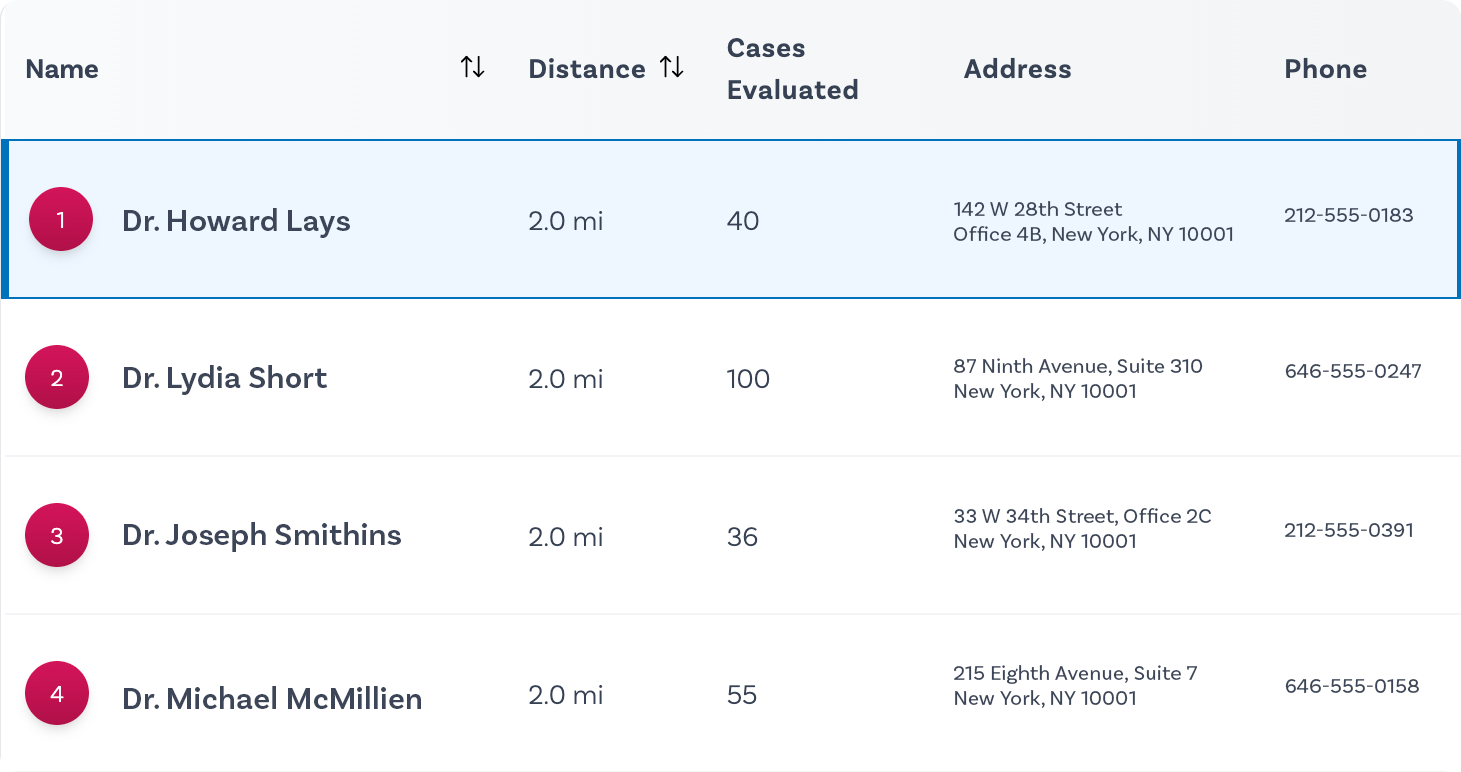Open Dr. Lydia Short's profile
The width and height of the screenshot is (1461, 772).
(x=224, y=378)
